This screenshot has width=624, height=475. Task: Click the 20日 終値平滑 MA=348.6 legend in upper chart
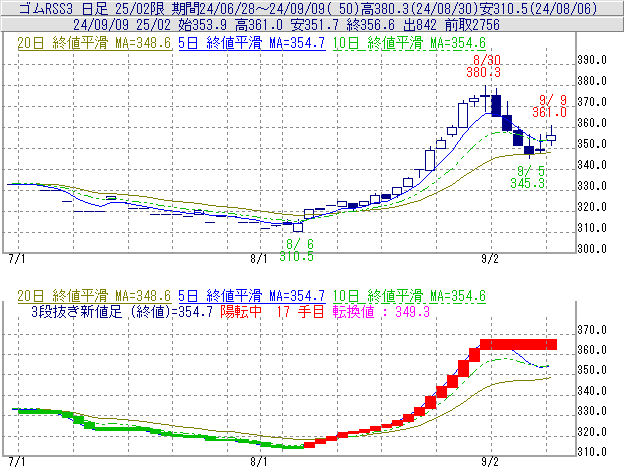coord(94,43)
